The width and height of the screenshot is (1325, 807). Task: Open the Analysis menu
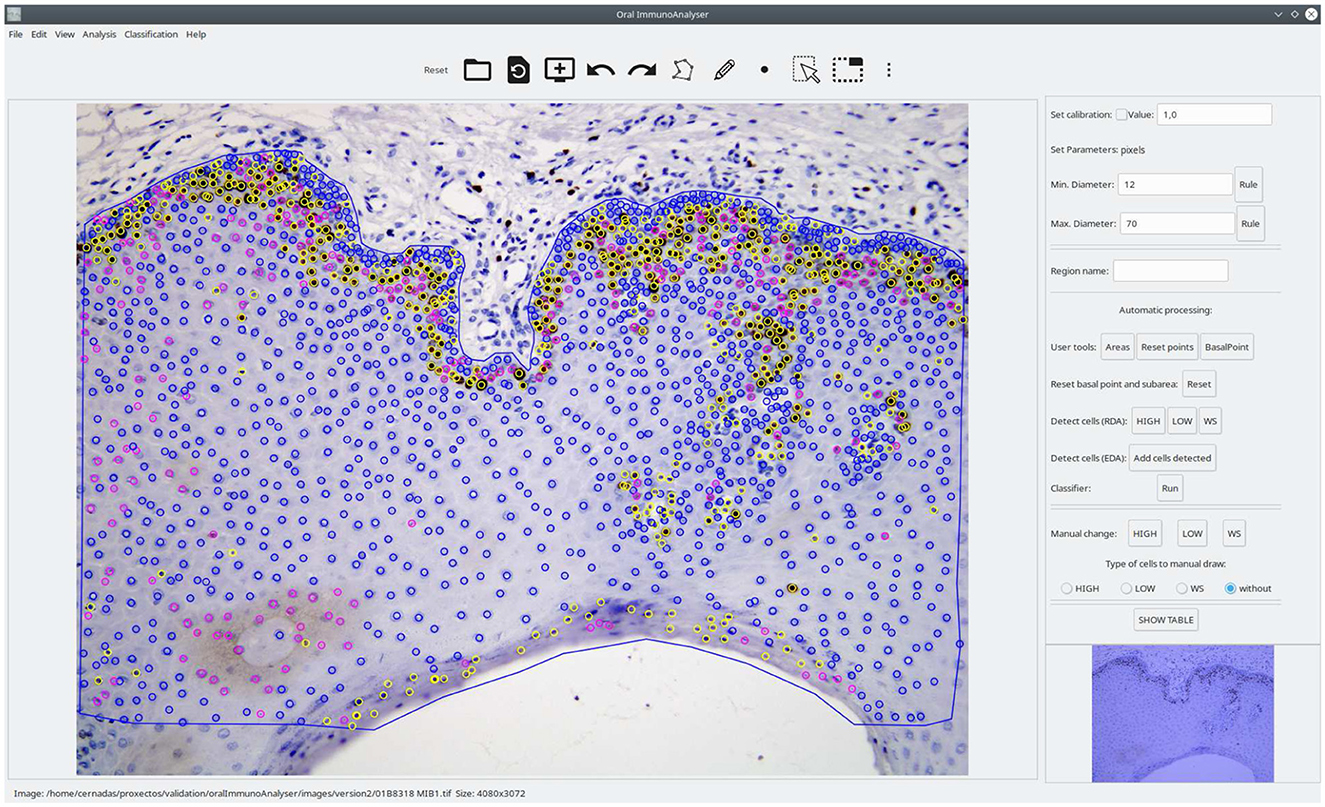pos(100,34)
